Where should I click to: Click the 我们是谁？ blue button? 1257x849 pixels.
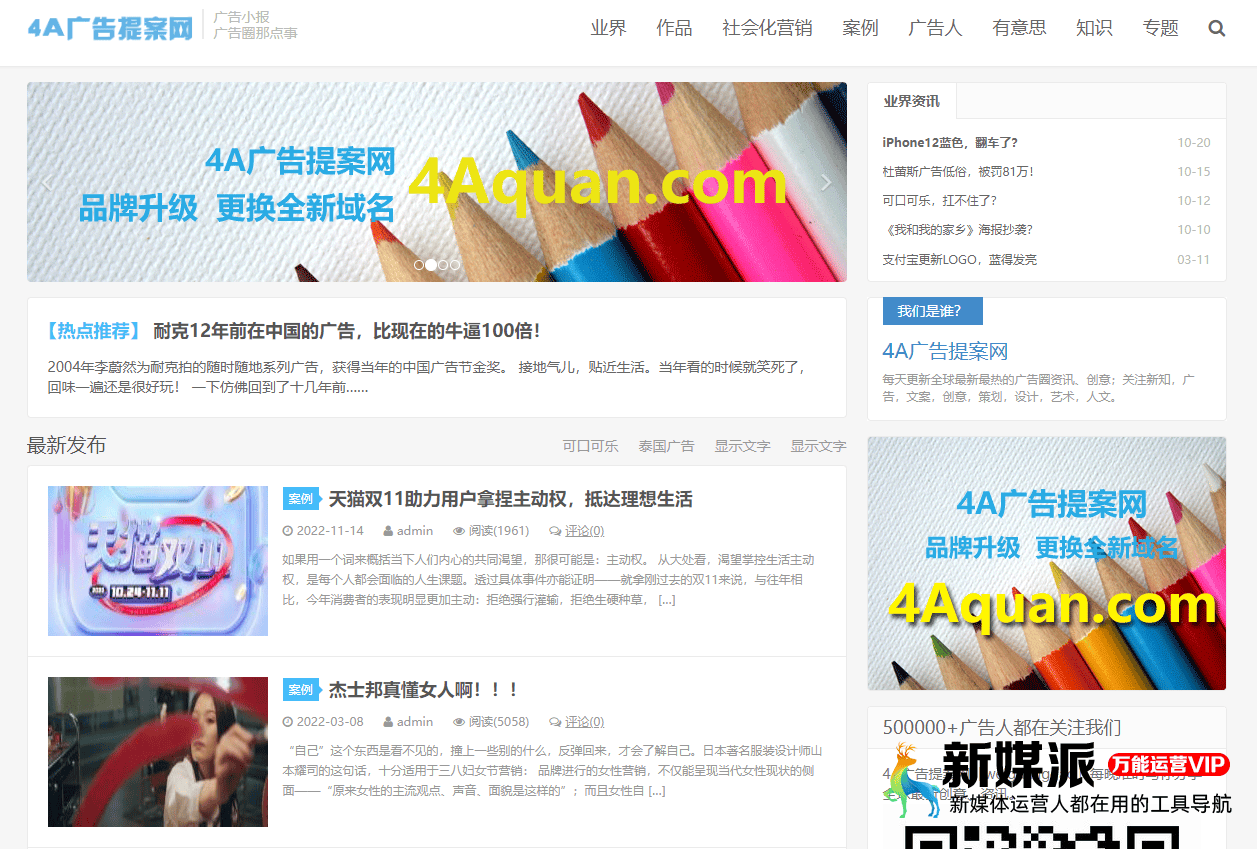tap(932, 311)
